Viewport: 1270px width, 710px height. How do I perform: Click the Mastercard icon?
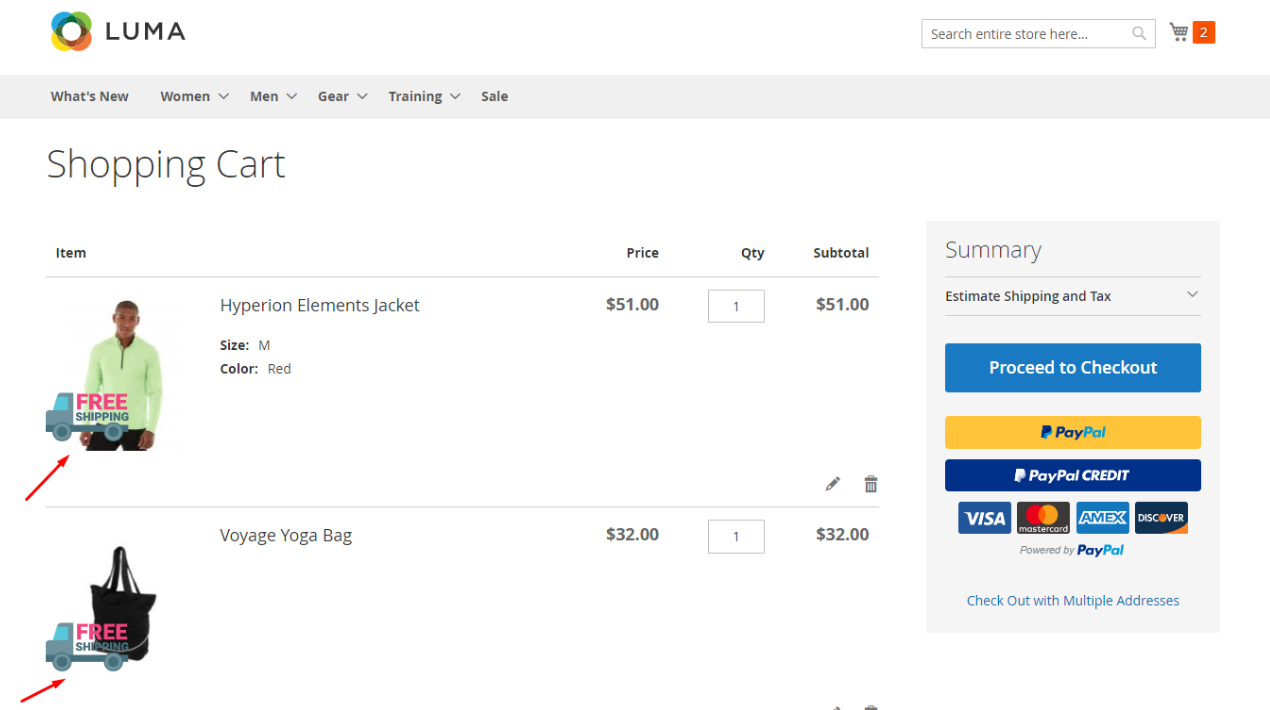click(1043, 518)
